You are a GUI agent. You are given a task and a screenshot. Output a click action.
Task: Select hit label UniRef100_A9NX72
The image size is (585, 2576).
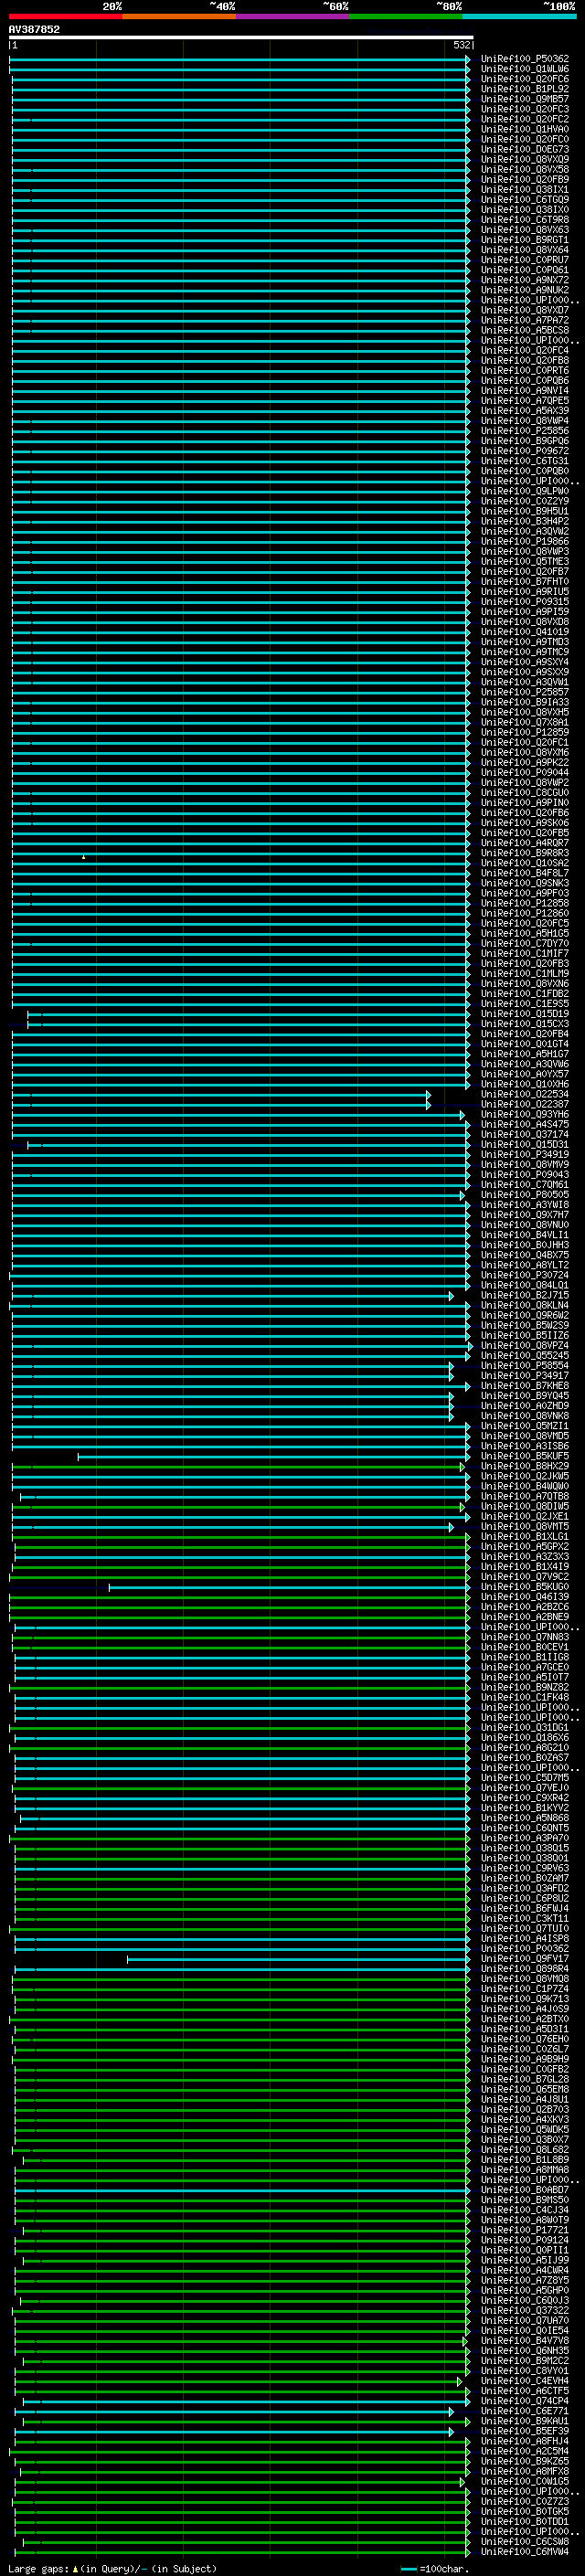coord(525,280)
